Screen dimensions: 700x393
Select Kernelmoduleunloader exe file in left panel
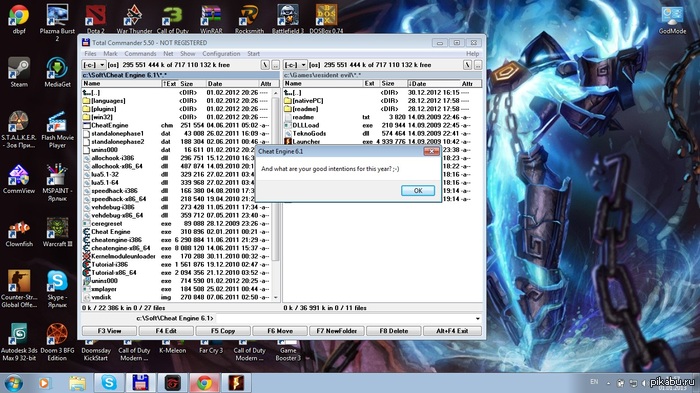tap(176, 256)
